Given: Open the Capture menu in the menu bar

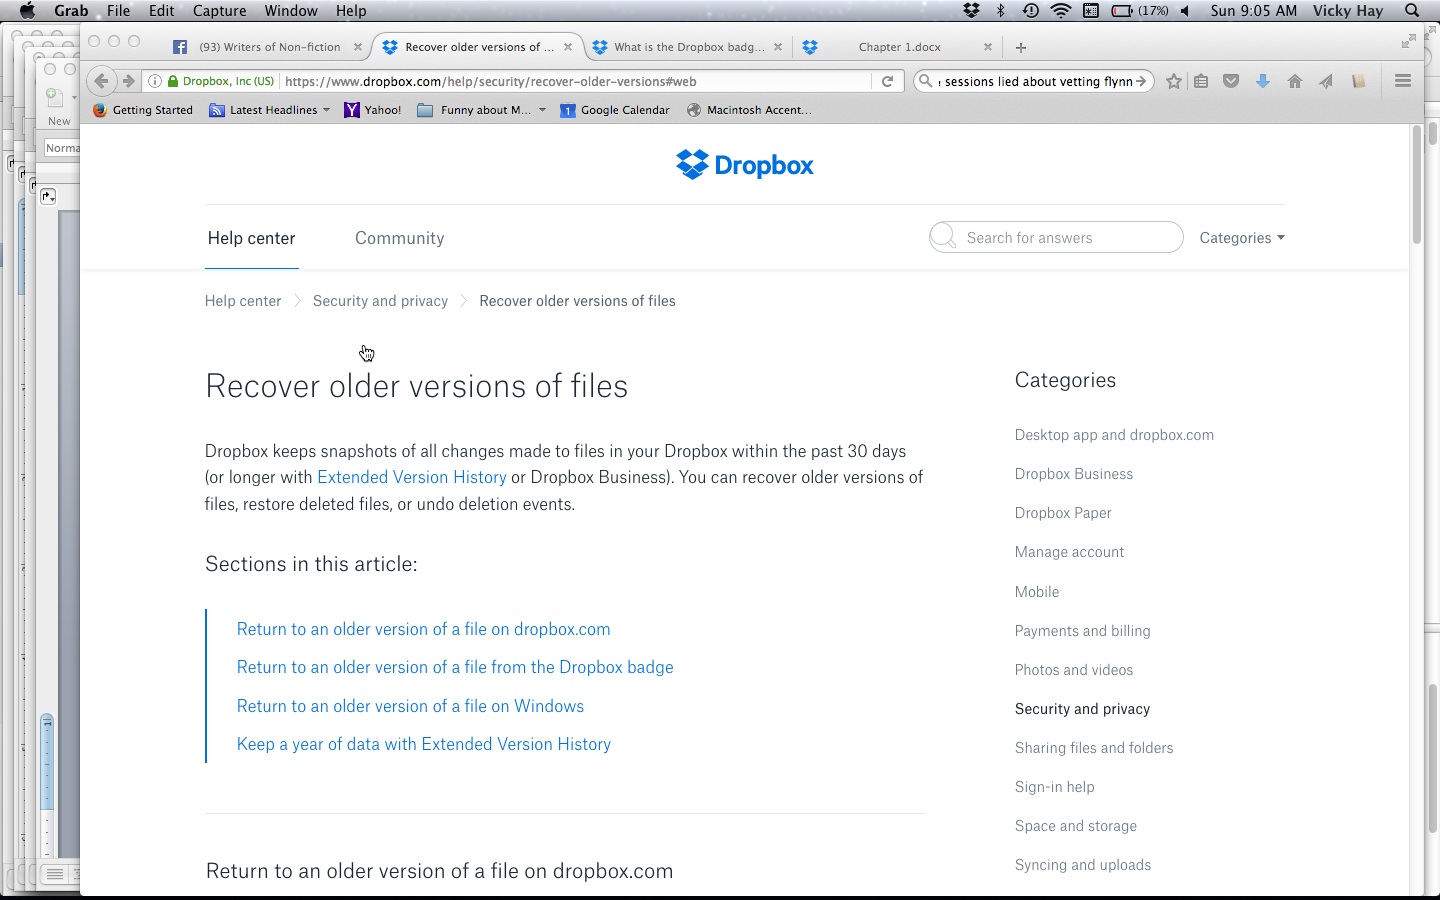Looking at the screenshot, I should pyautogui.click(x=219, y=11).
